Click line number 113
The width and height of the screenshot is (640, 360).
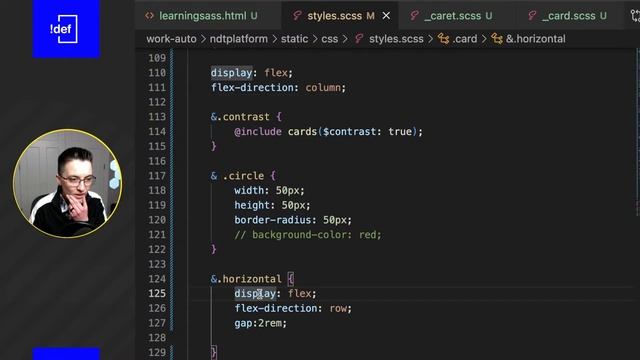tap(157, 117)
